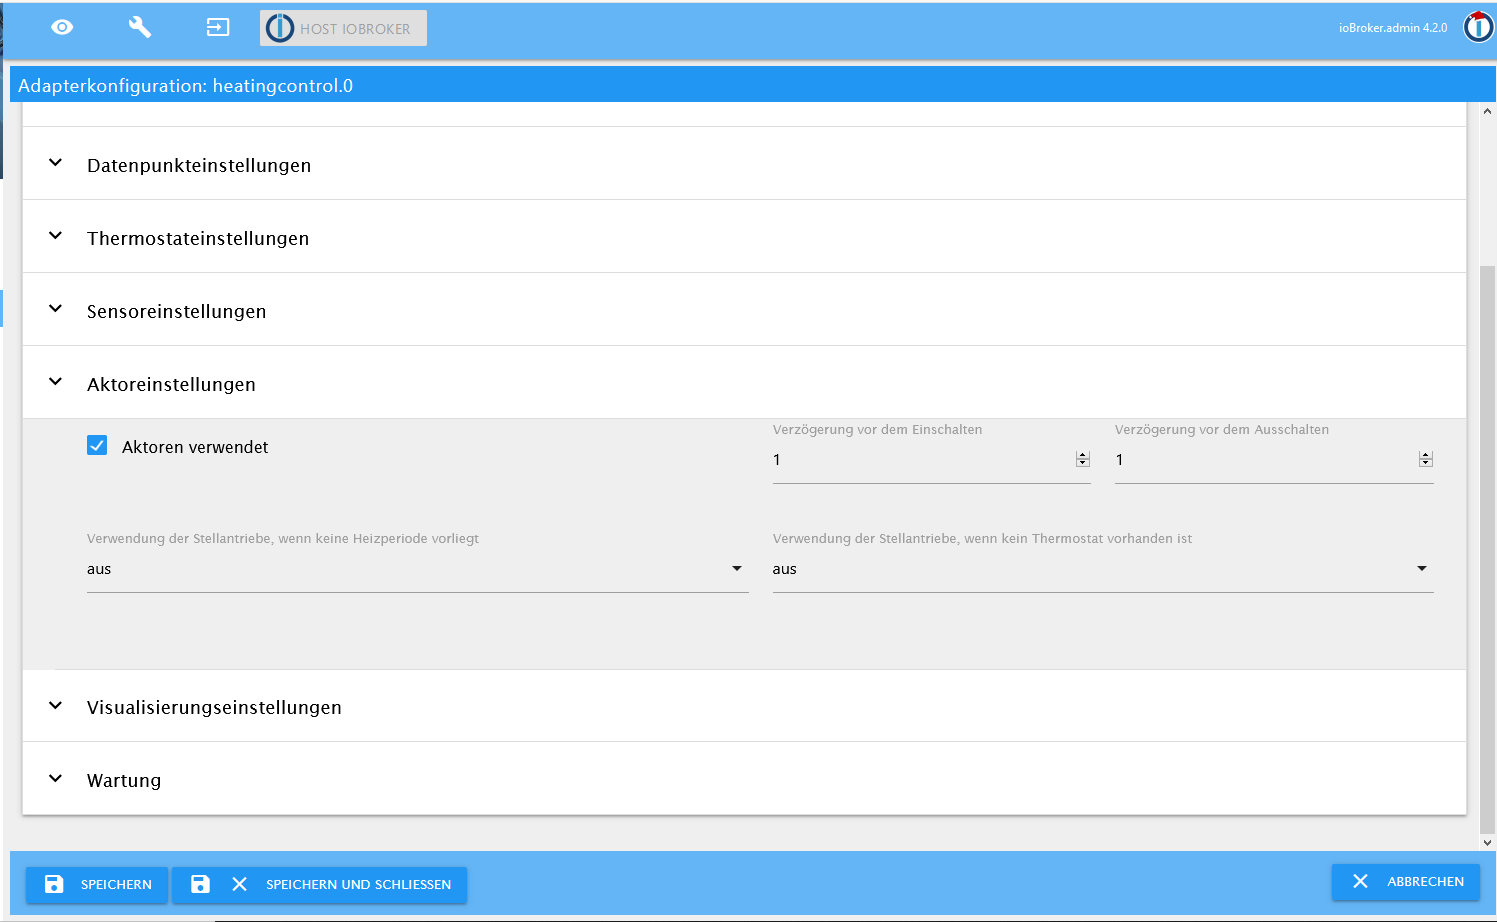
Task: Click the logout arrow icon in top bar
Action: 218,27
